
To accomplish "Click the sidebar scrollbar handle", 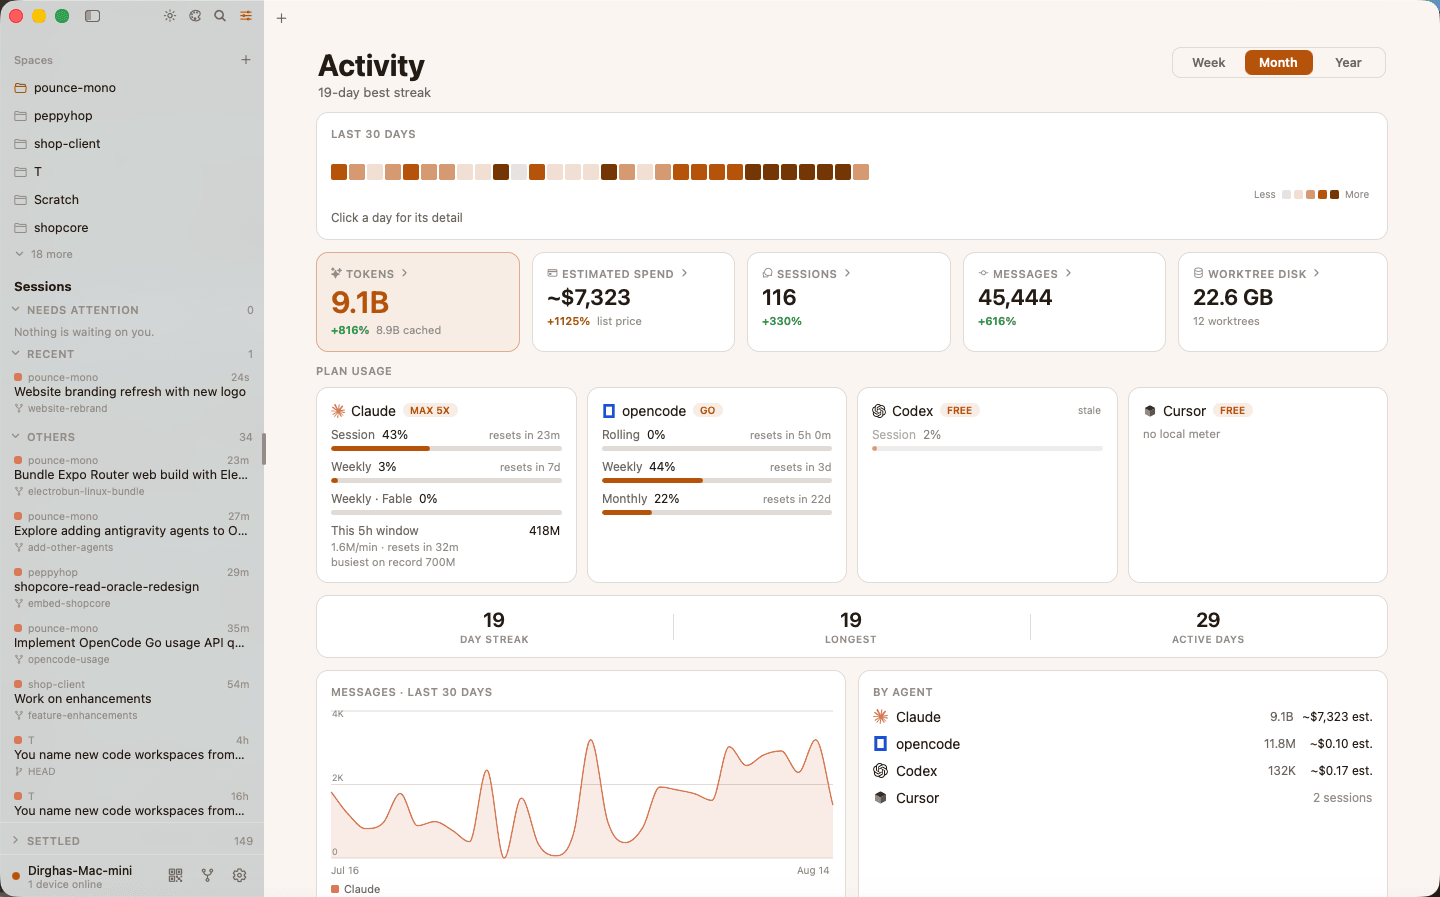I will pyautogui.click(x=264, y=449).
